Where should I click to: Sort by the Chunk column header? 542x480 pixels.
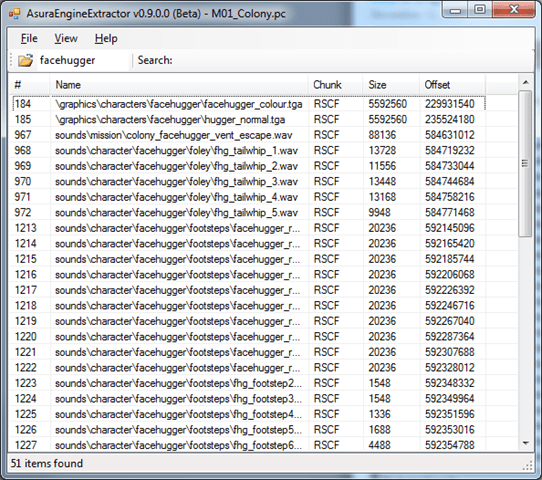[x=335, y=85]
